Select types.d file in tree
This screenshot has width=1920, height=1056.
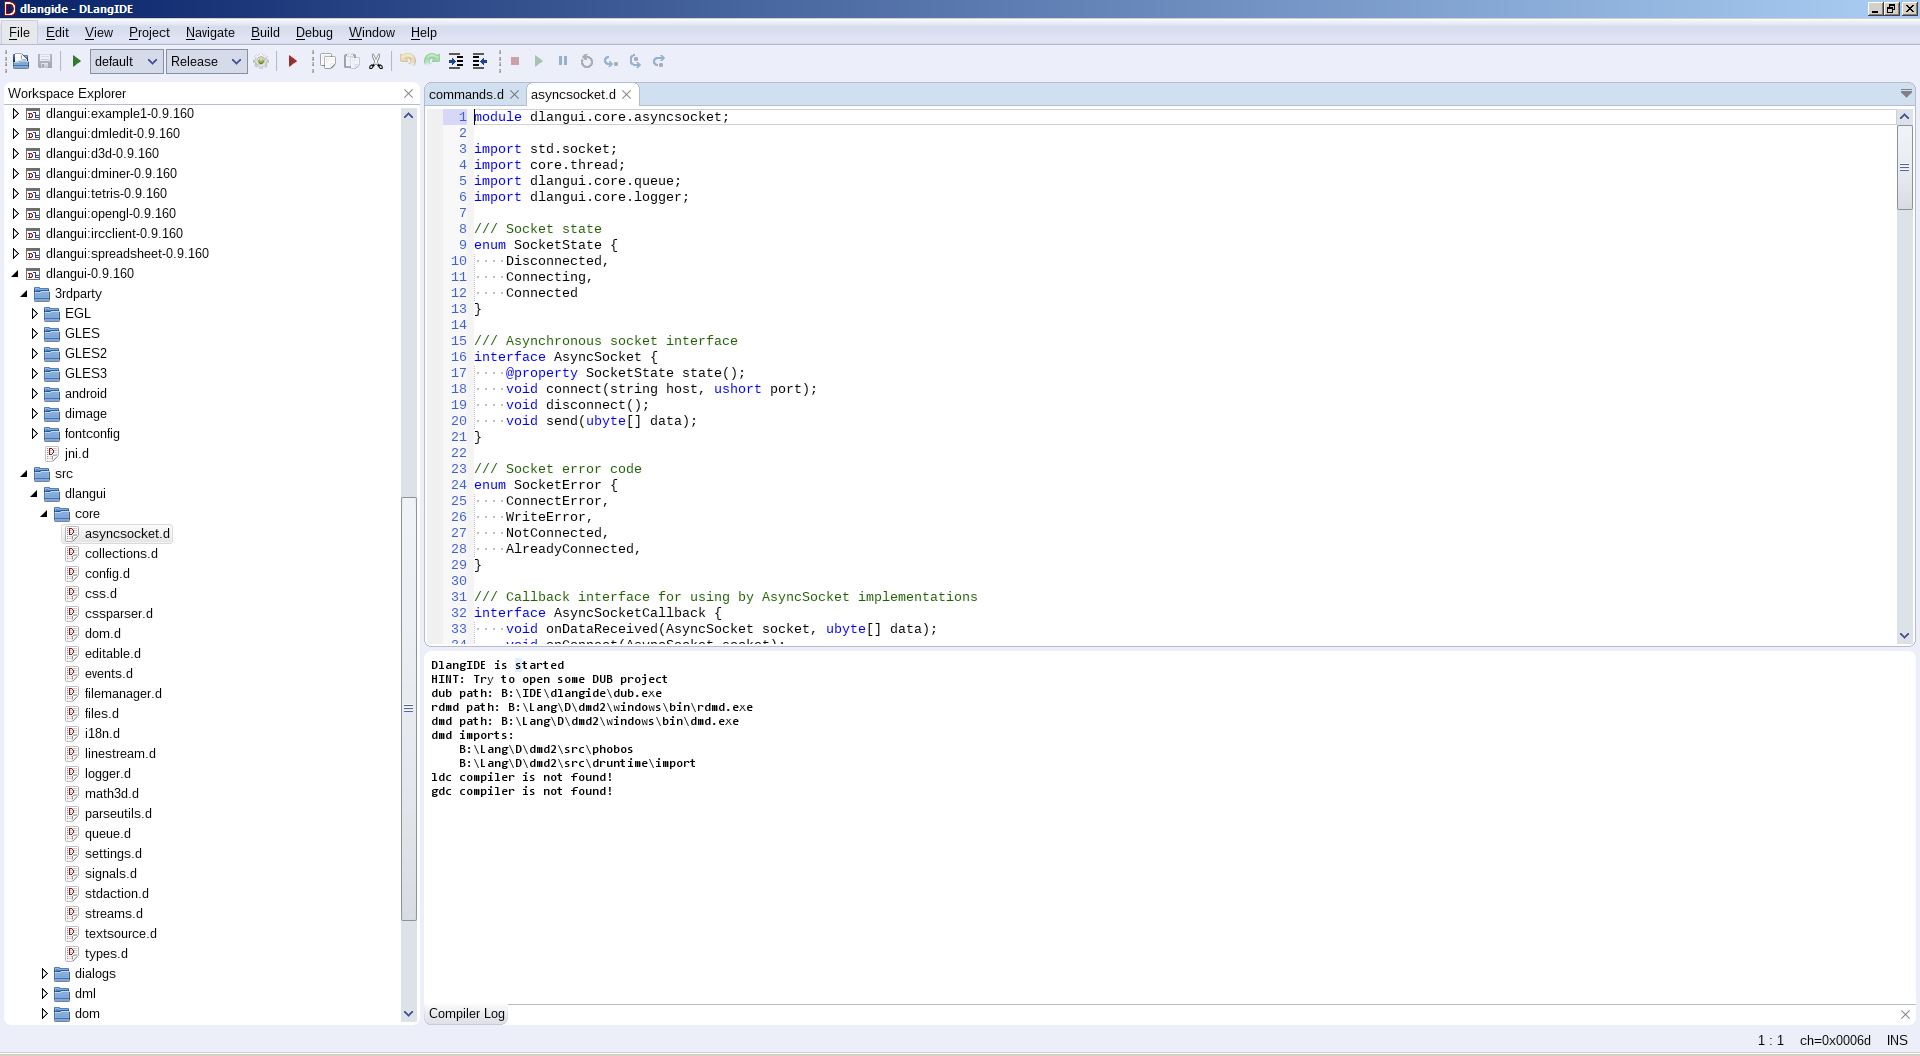tap(106, 953)
